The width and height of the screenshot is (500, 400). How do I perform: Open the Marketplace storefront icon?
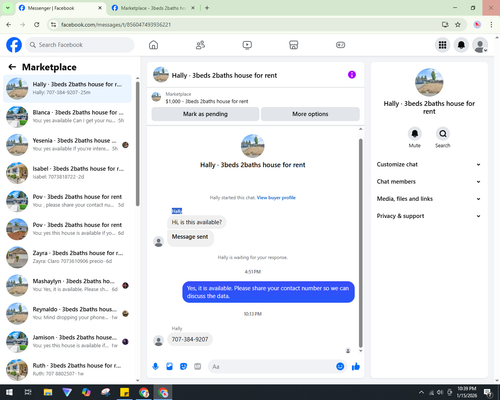point(294,45)
